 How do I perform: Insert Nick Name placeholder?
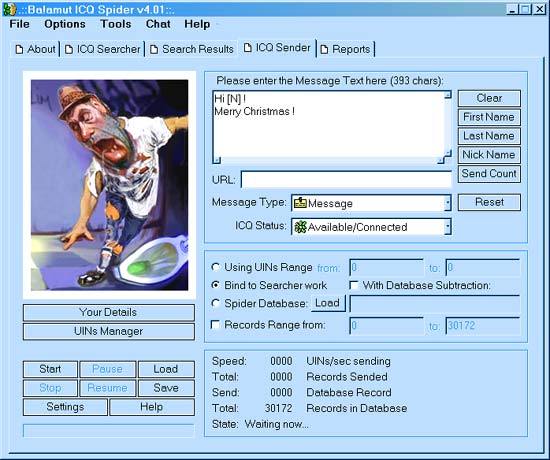pyautogui.click(x=489, y=155)
